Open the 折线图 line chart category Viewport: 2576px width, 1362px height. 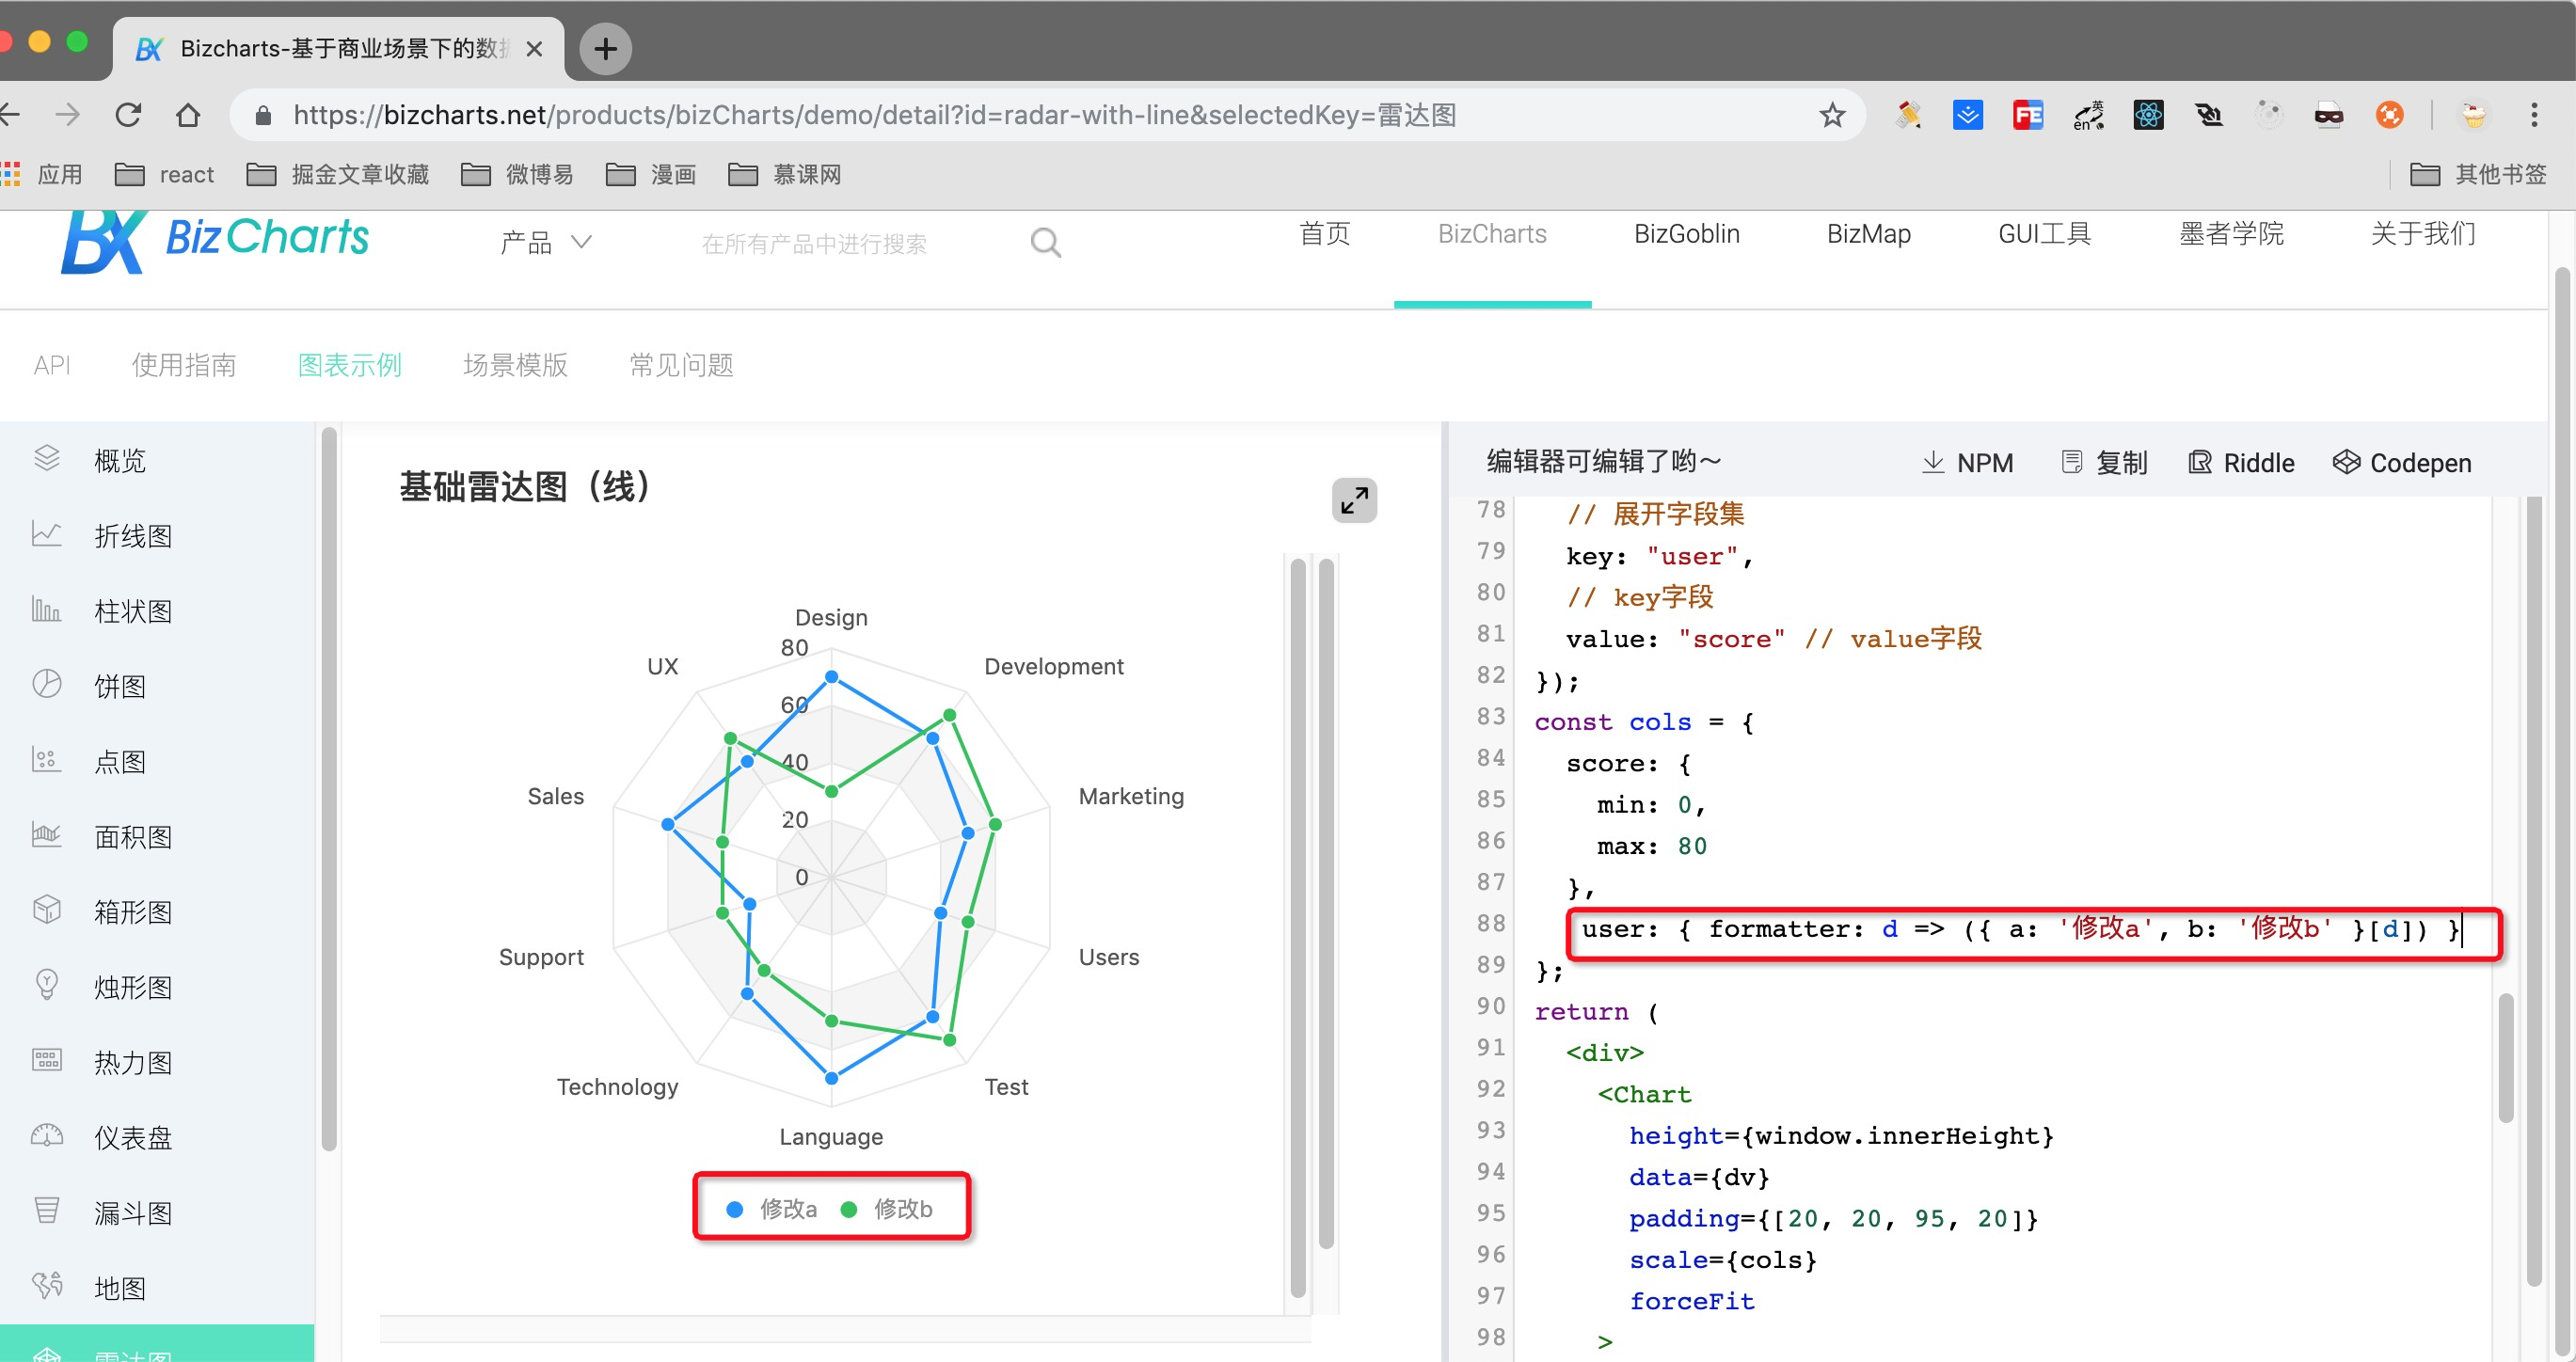click(132, 536)
